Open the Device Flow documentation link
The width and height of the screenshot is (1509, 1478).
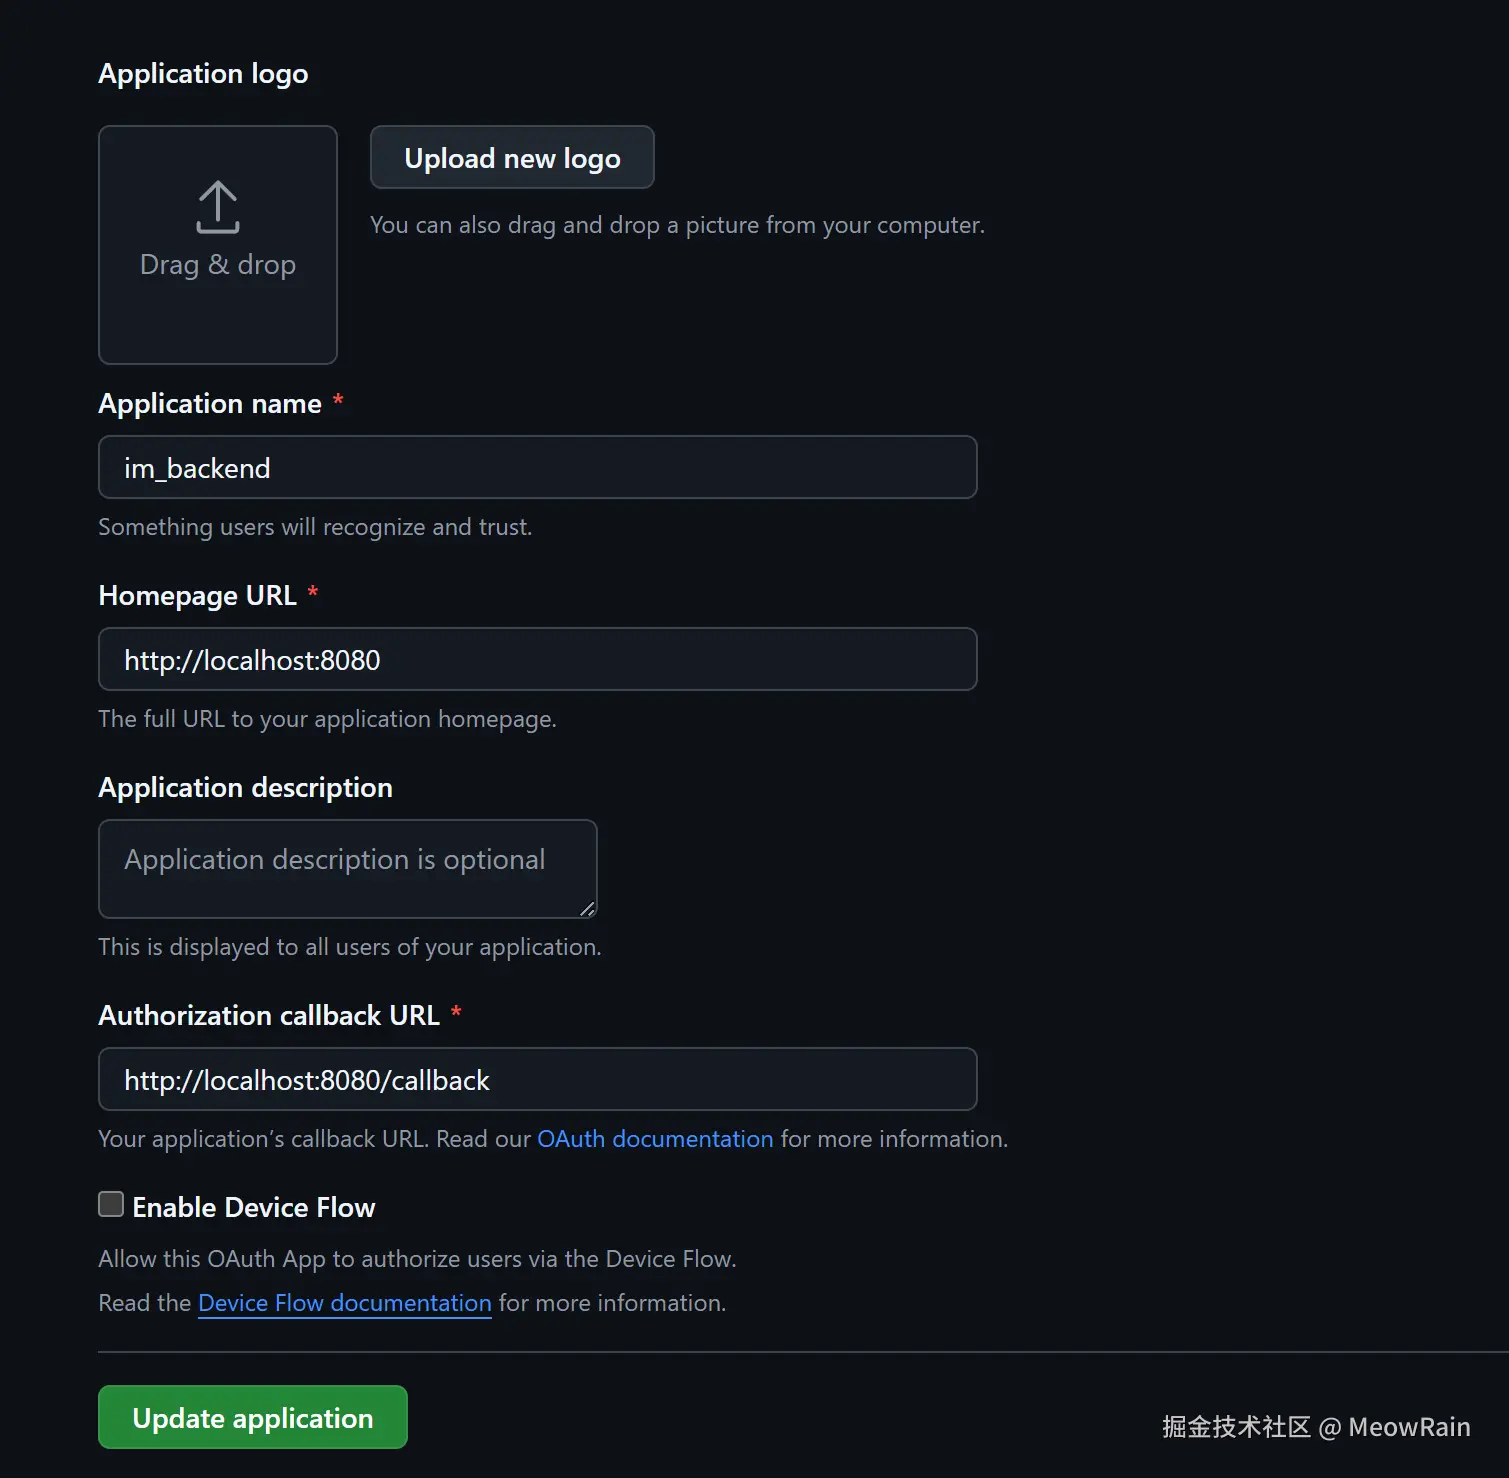click(x=345, y=1303)
